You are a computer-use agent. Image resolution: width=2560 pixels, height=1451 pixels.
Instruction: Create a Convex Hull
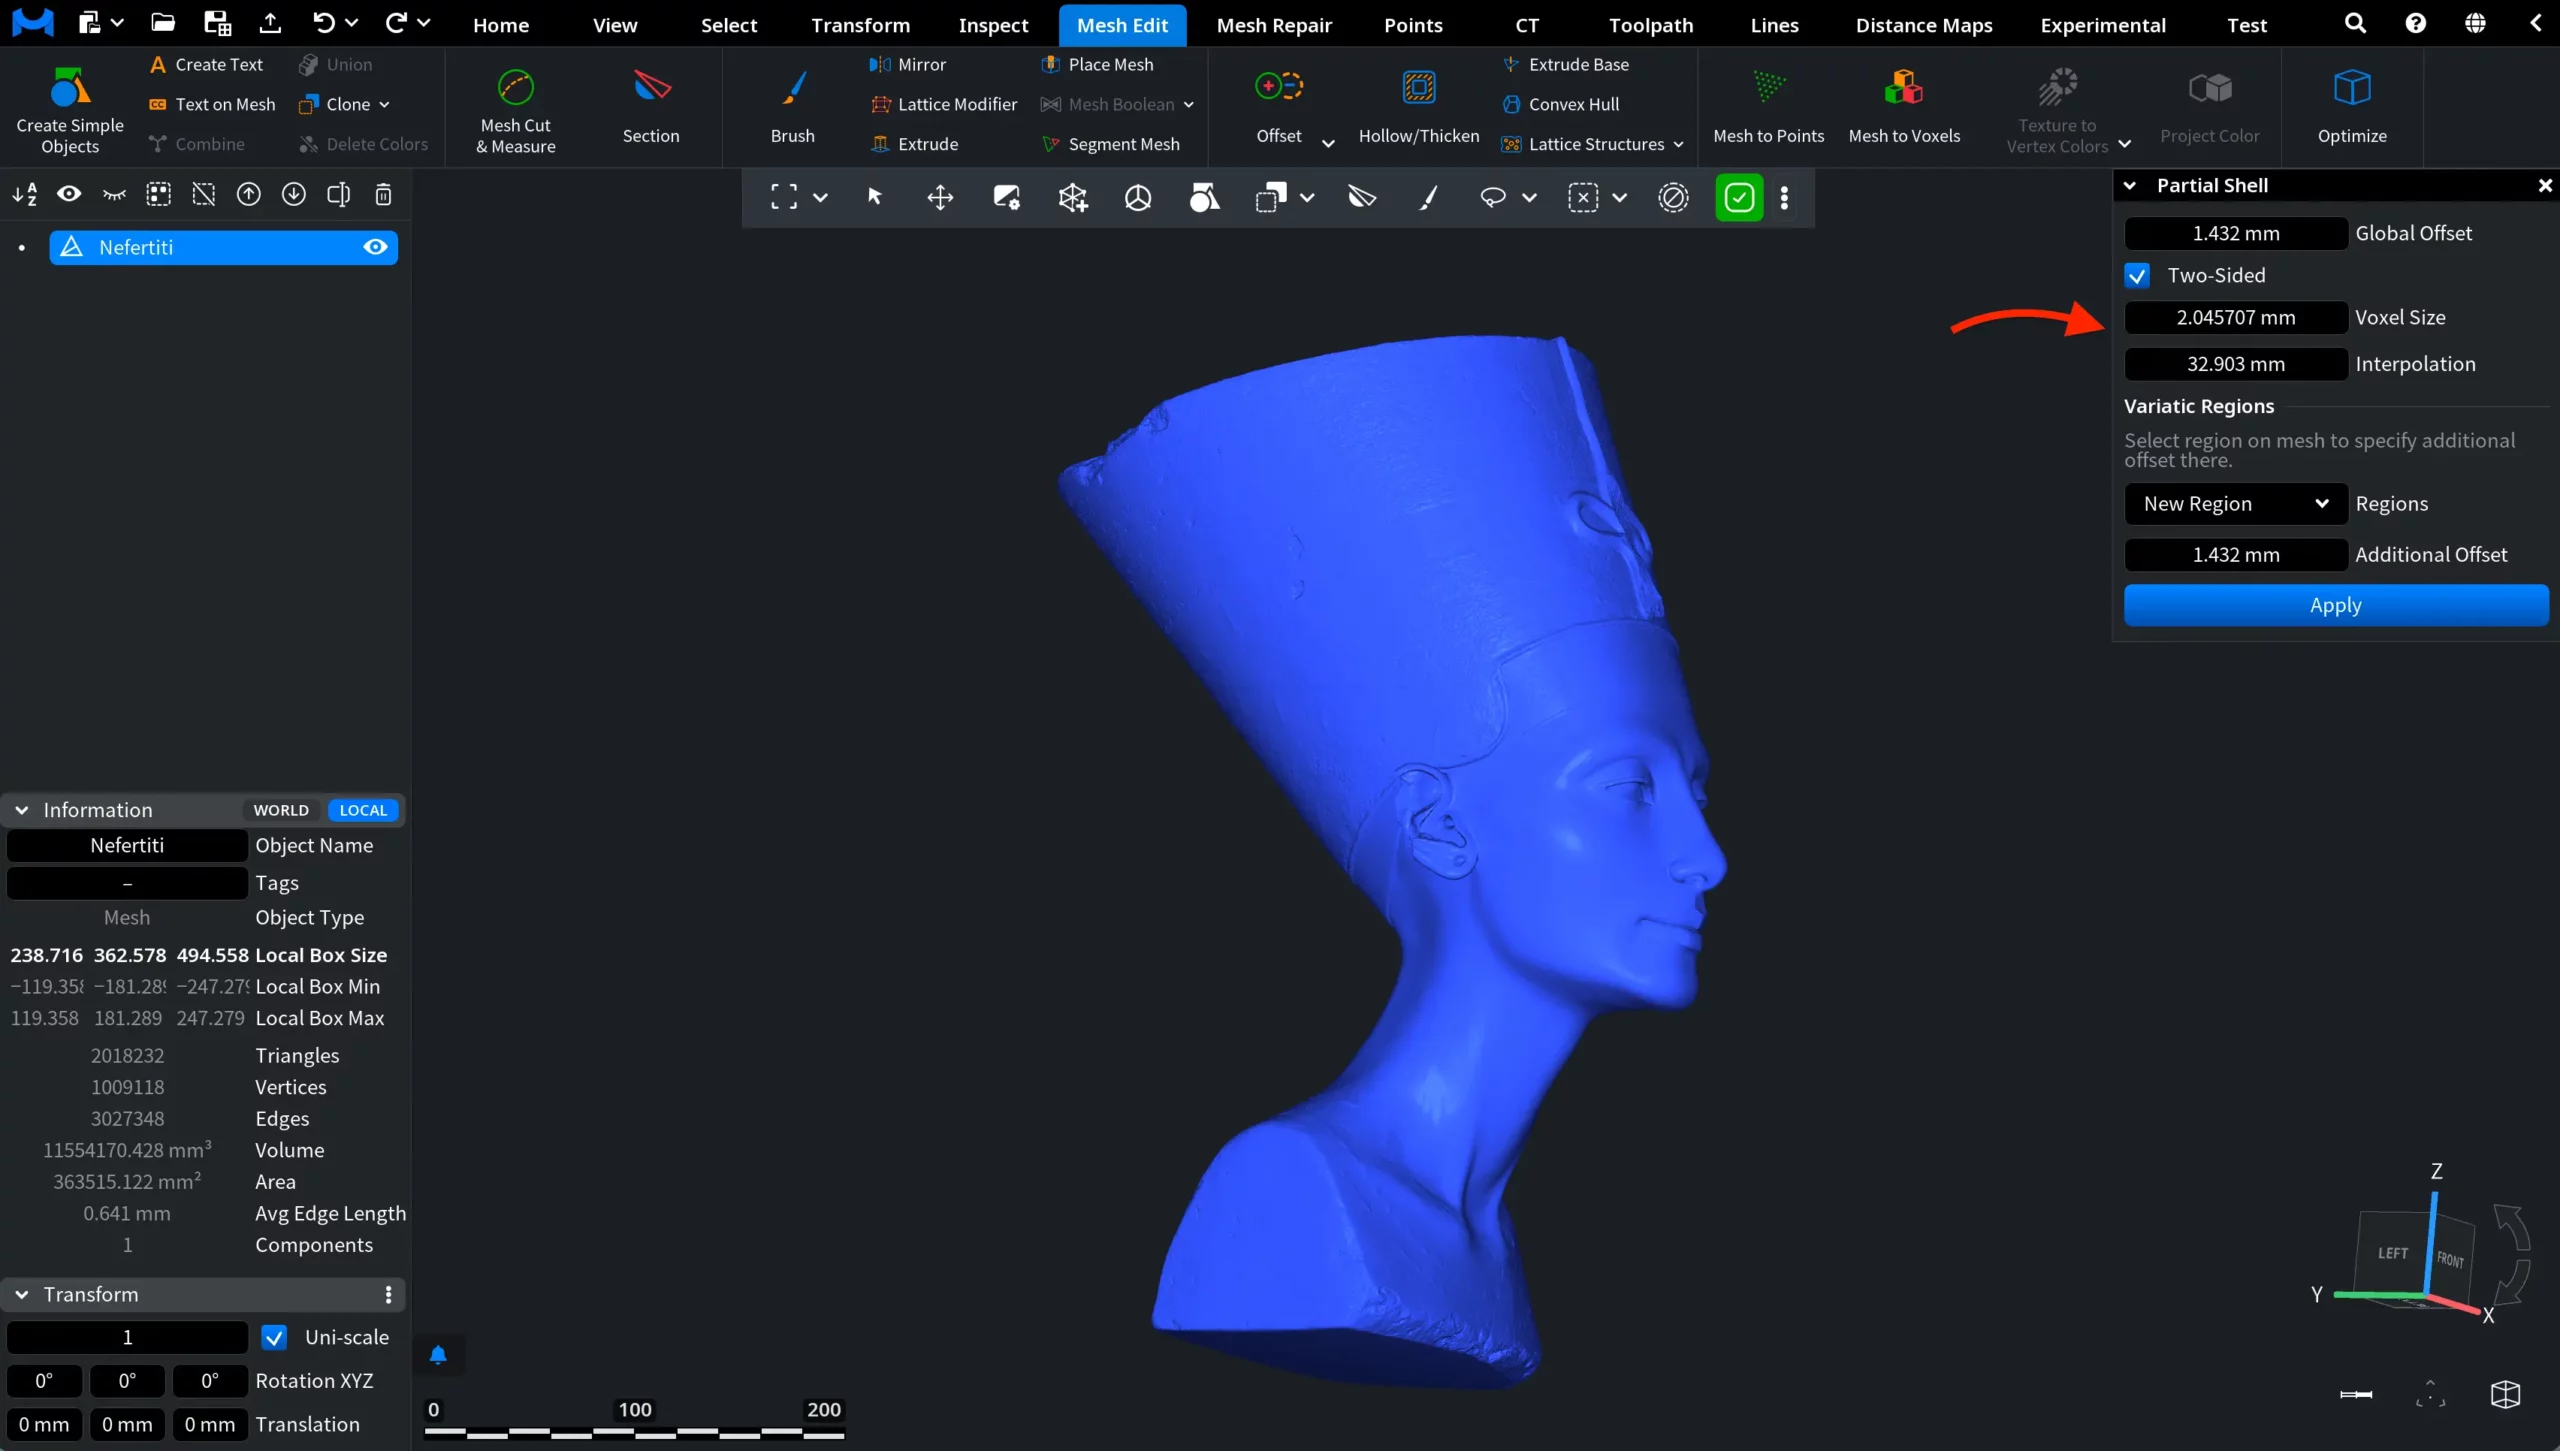1561,104
